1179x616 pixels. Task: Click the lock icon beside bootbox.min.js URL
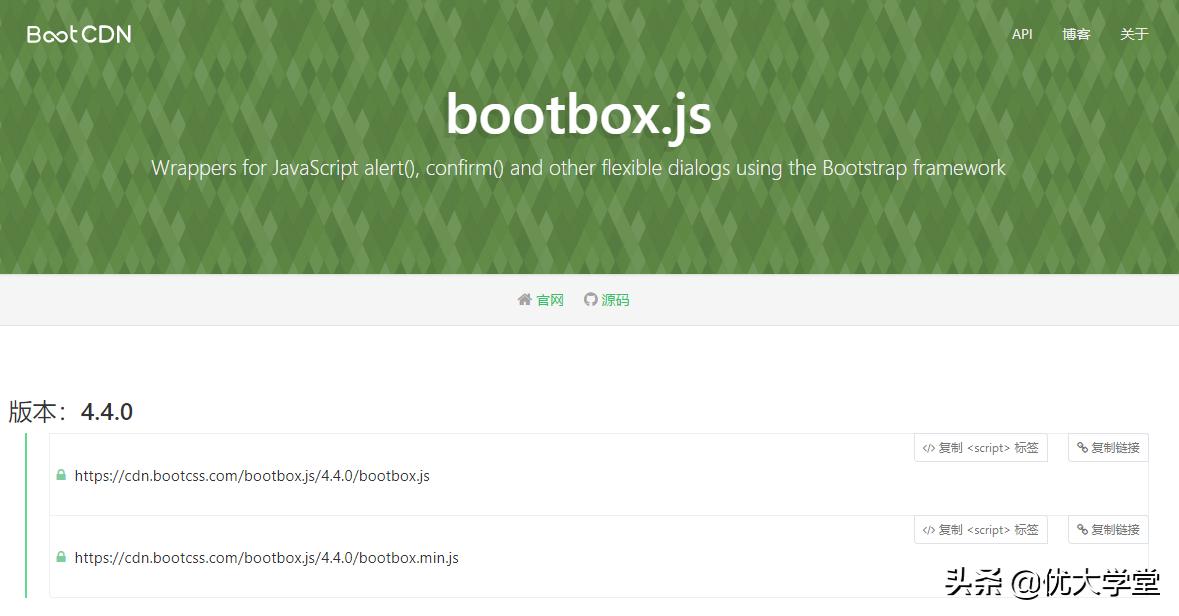[x=61, y=557]
